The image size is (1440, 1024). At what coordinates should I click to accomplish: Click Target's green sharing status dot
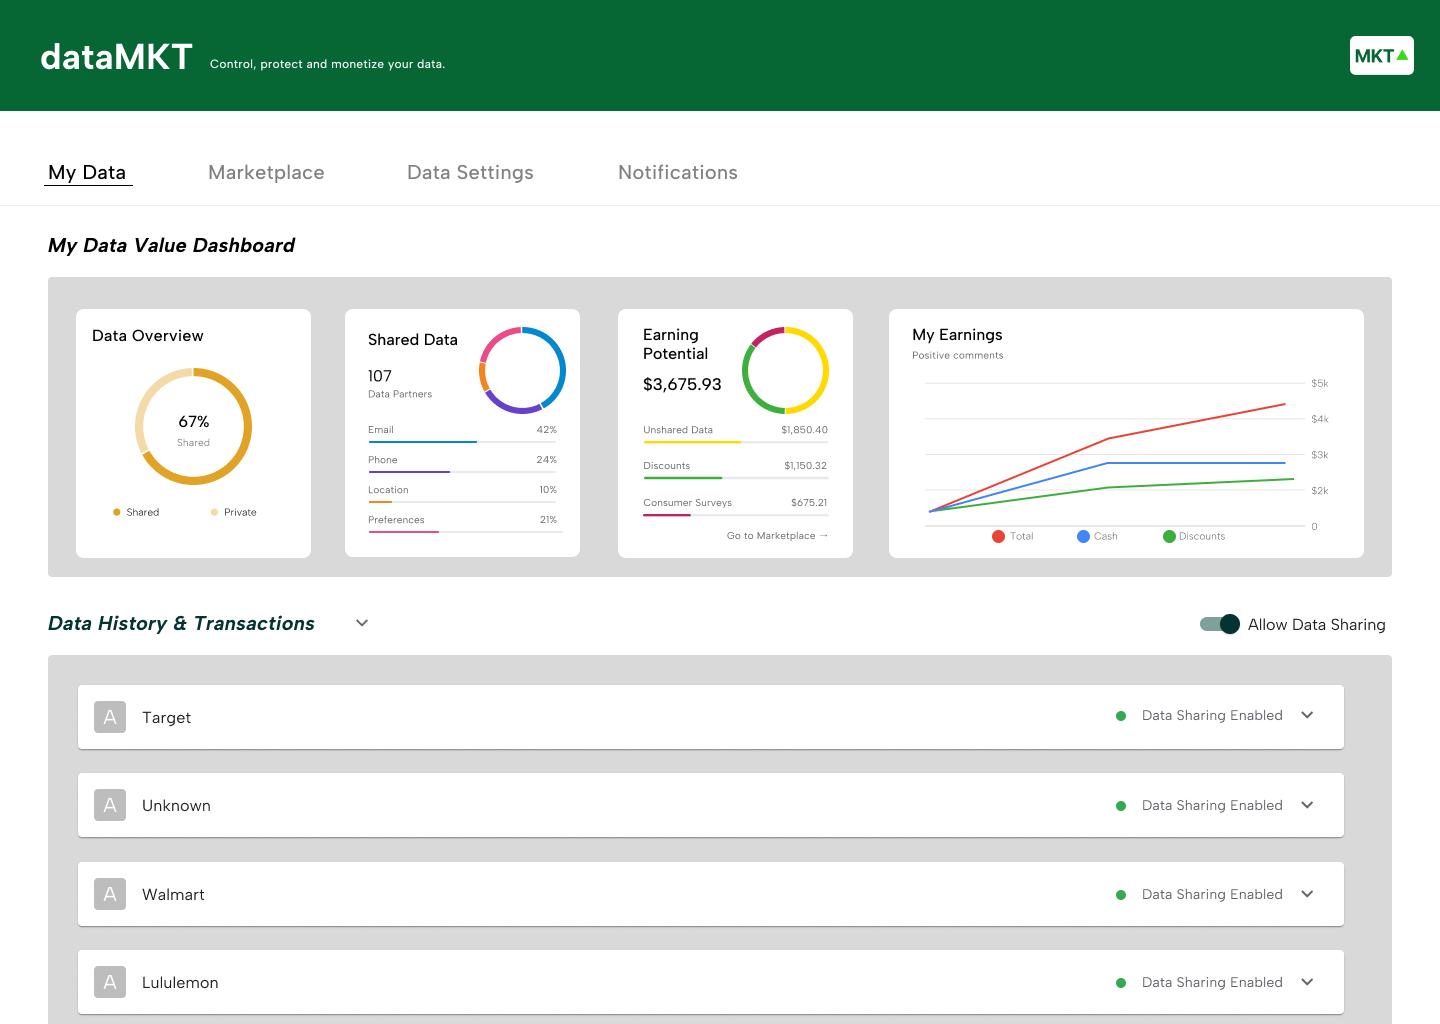point(1121,716)
